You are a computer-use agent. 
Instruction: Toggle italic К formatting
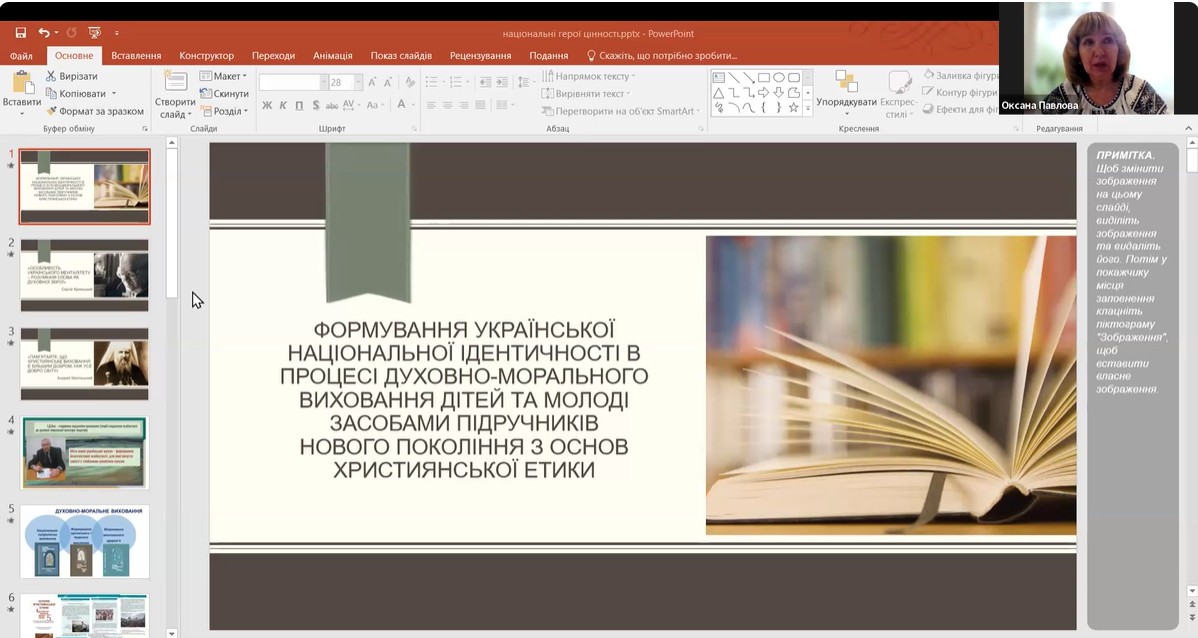(283, 105)
